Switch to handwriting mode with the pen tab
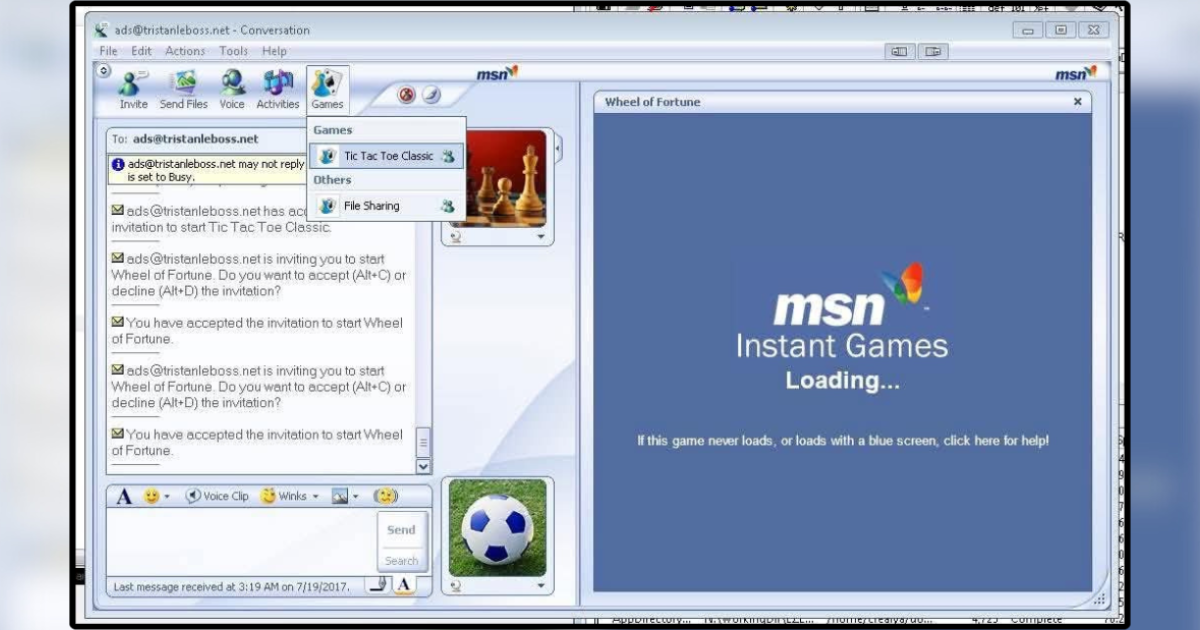The image size is (1200, 630). click(x=377, y=585)
